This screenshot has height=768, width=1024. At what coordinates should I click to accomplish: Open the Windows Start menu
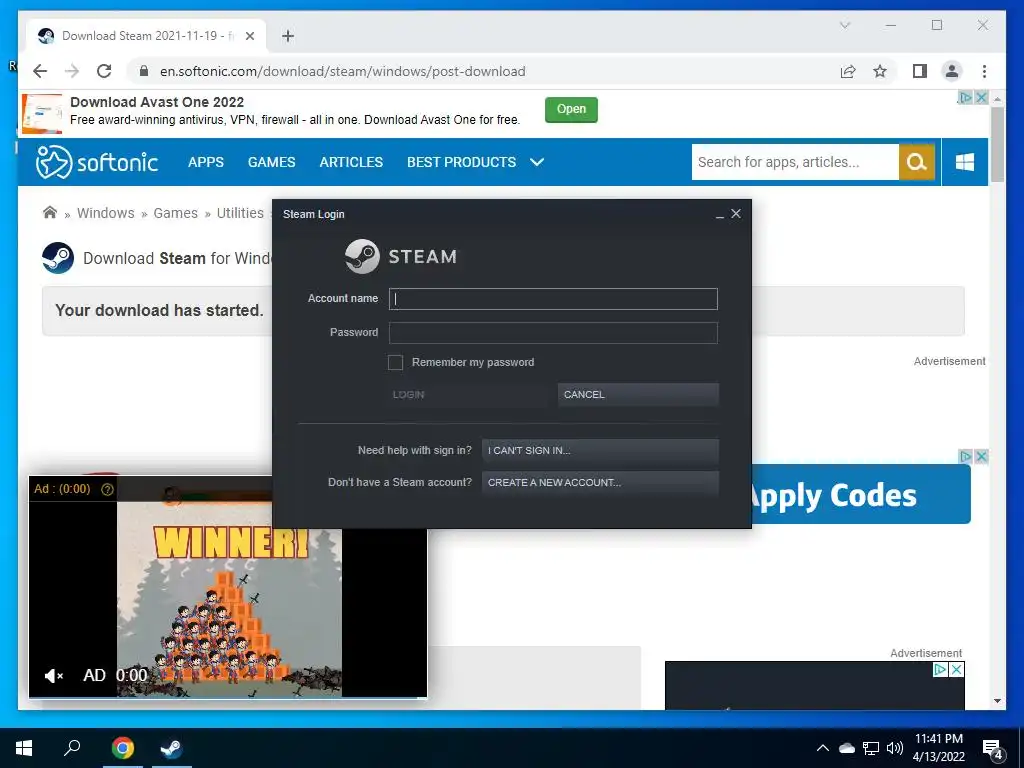[x=24, y=748]
